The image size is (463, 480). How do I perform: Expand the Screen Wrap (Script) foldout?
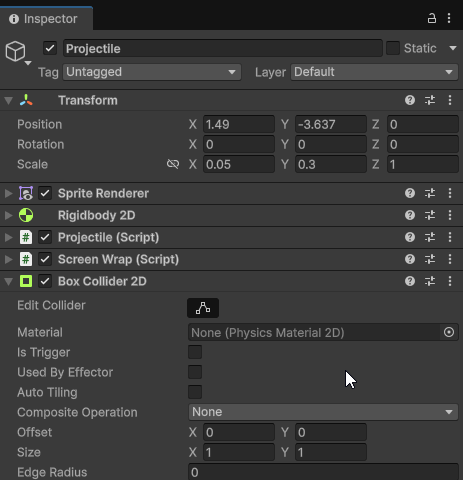tap(8, 259)
